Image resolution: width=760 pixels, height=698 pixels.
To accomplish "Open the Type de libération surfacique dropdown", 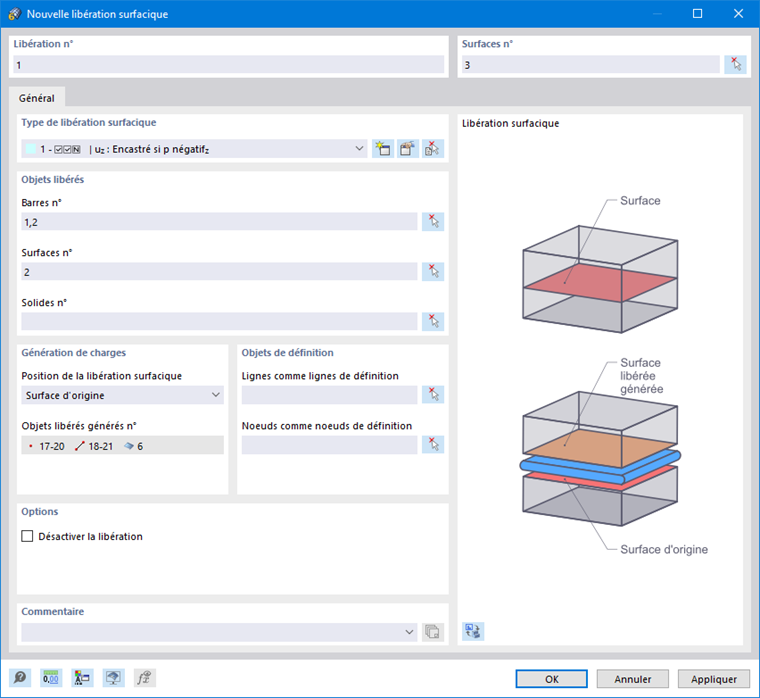I will click(x=194, y=149).
